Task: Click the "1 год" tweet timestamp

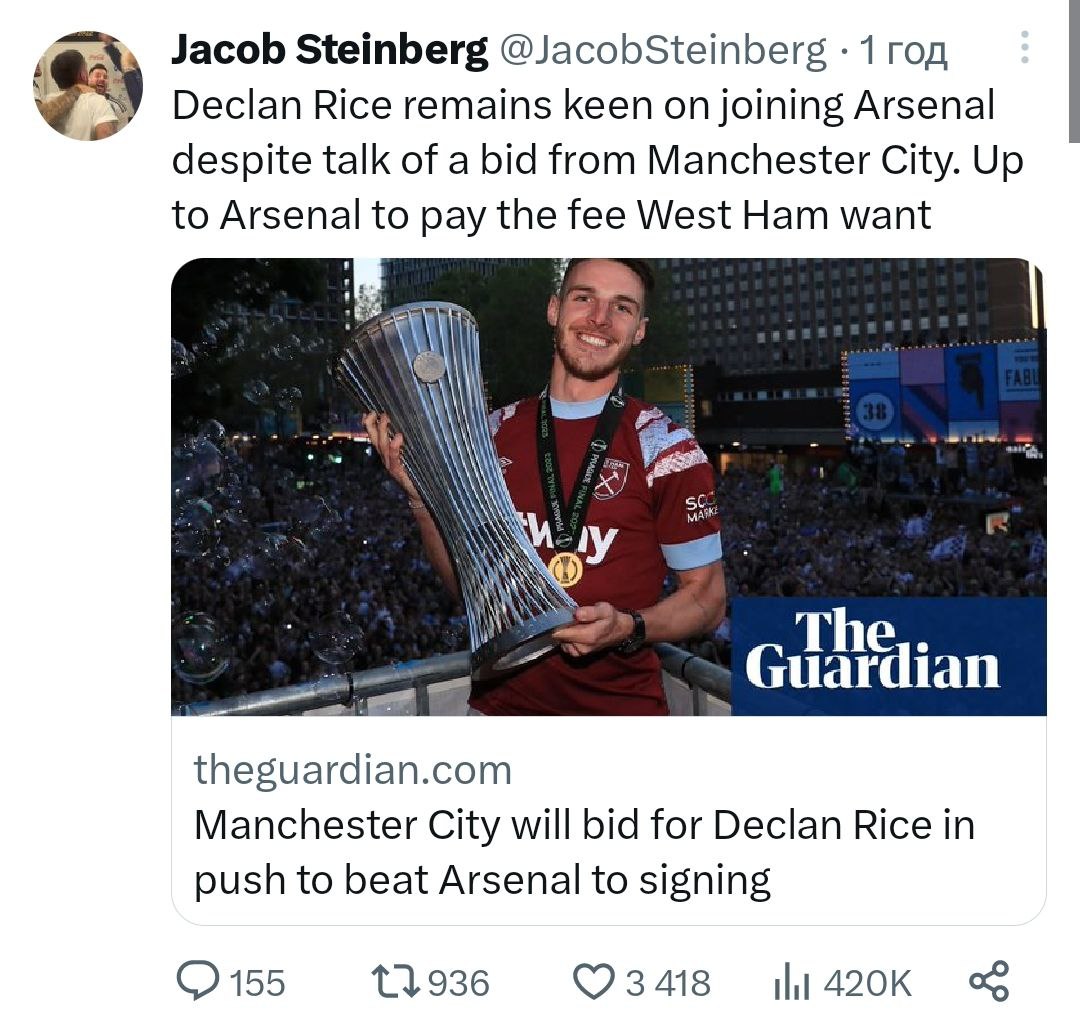Action: [904, 49]
